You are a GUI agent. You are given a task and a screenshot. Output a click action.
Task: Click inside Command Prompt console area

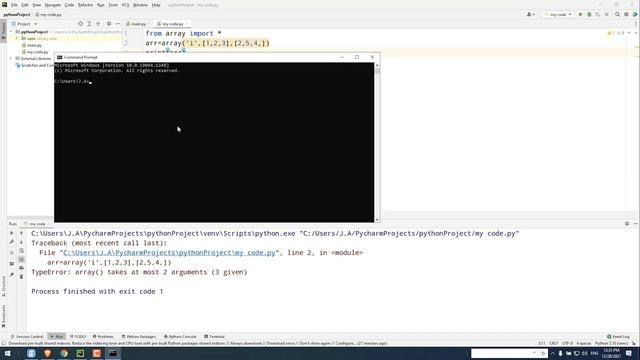click(x=214, y=142)
